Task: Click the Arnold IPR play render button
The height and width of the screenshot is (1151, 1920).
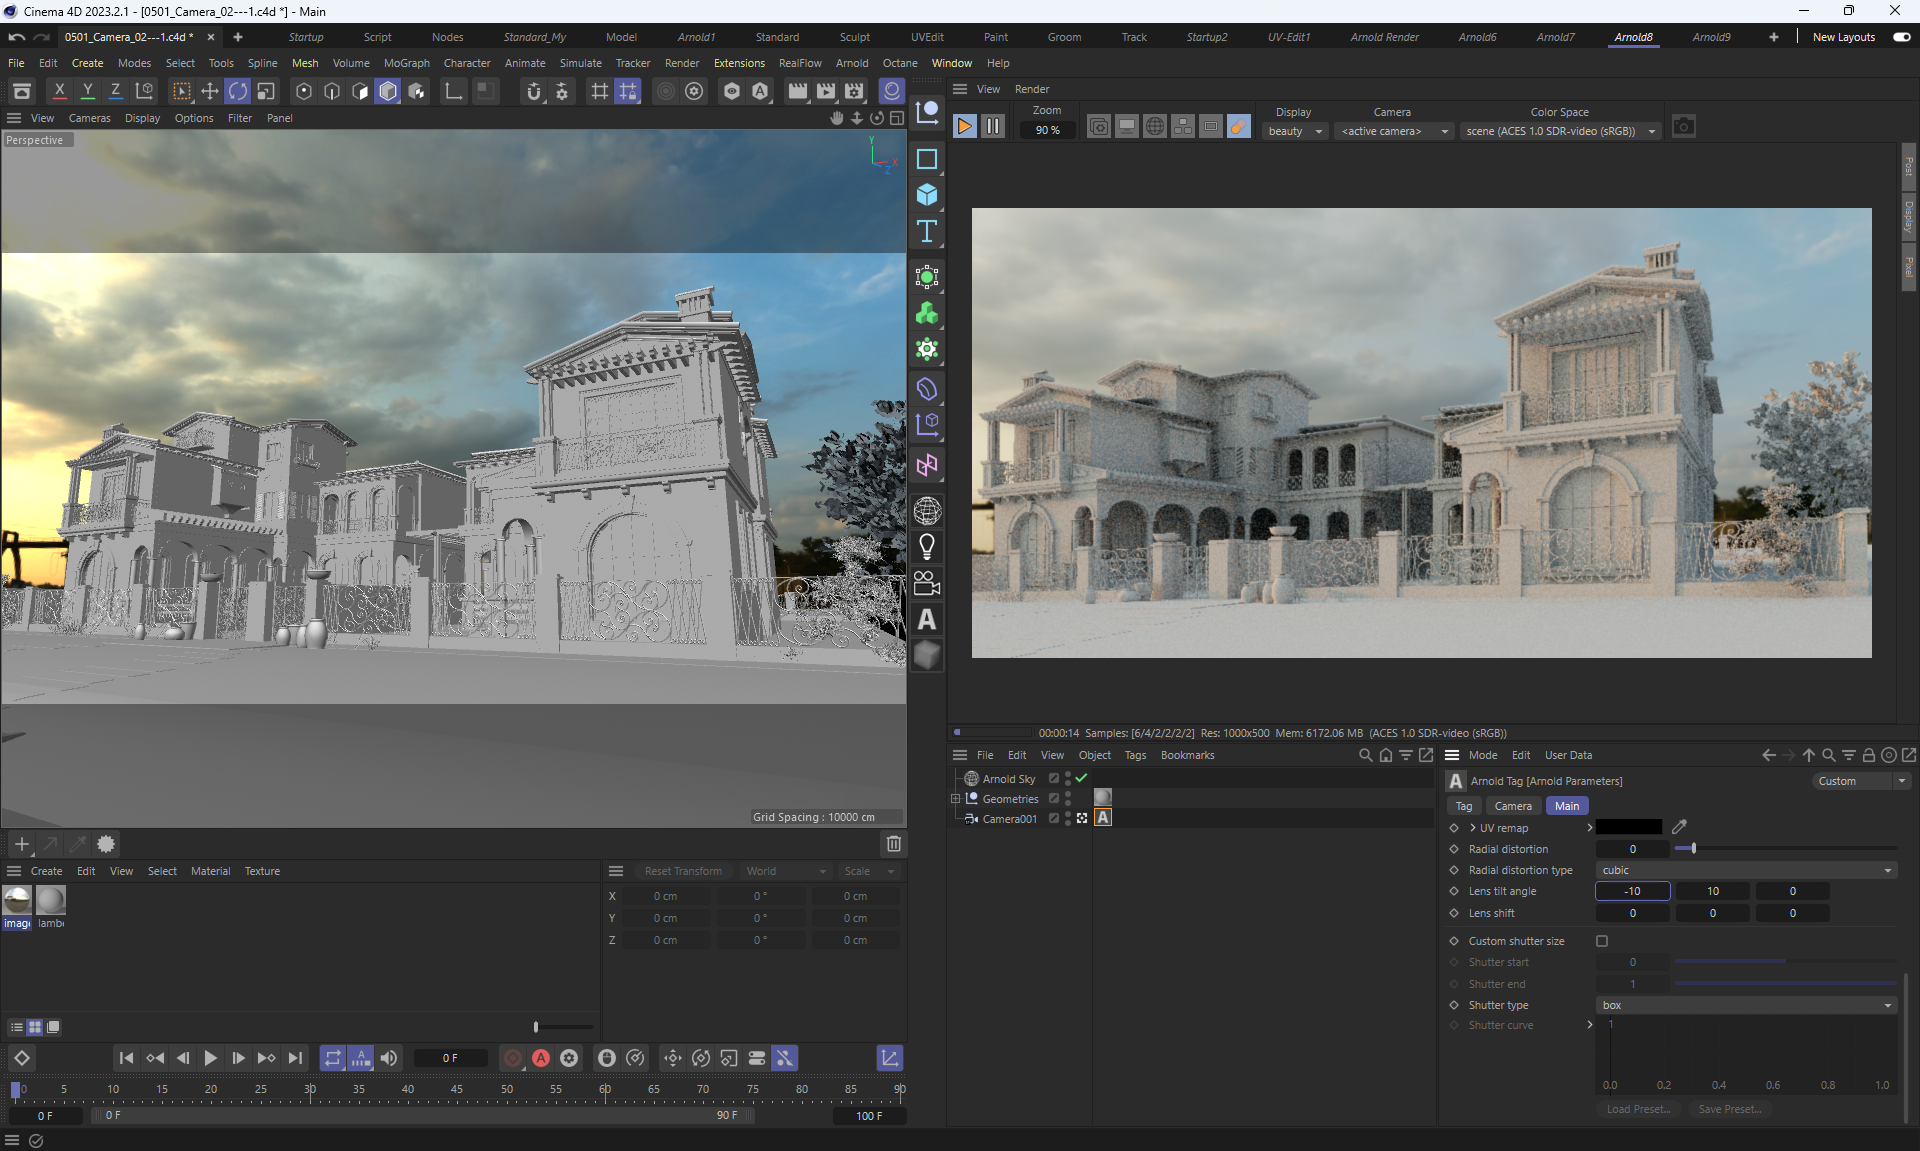Action: point(964,126)
